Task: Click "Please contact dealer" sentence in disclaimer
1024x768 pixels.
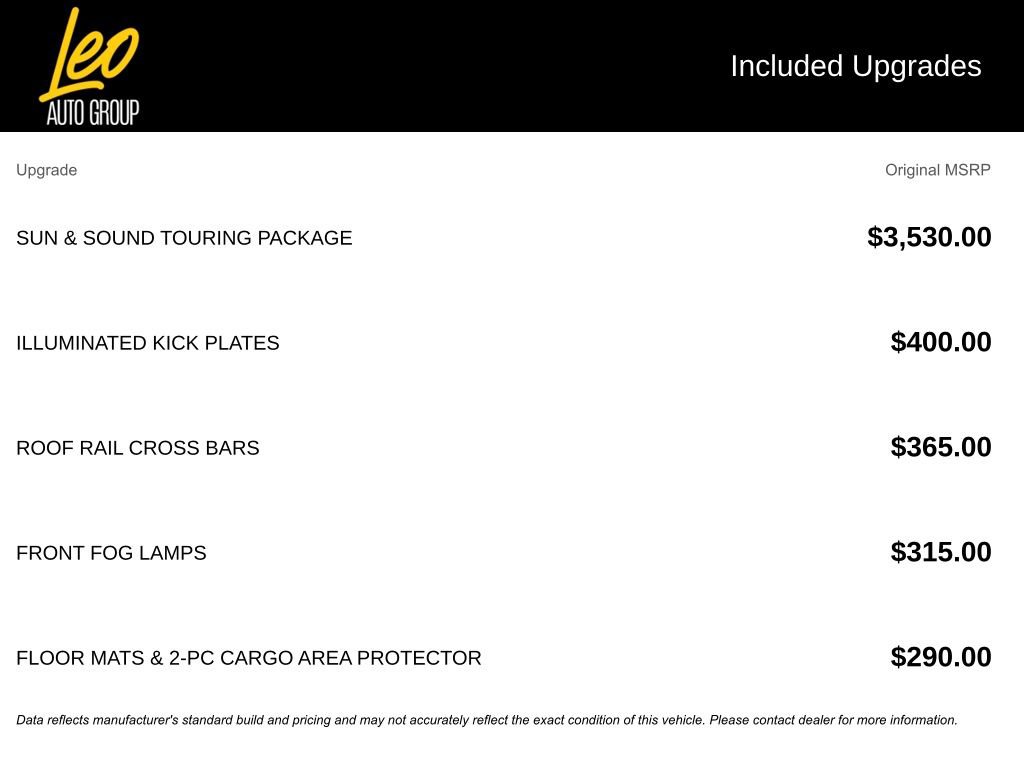Action: (x=833, y=720)
